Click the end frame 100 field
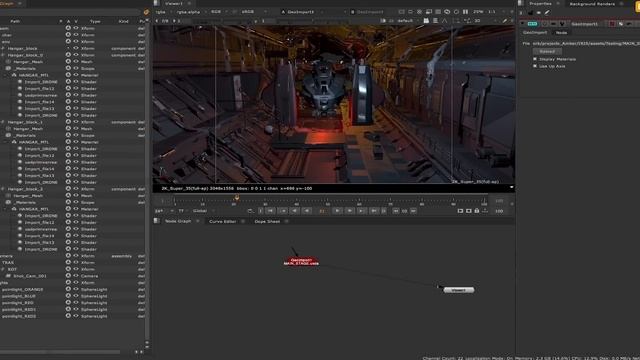The height and width of the screenshot is (360, 640). click(499, 211)
